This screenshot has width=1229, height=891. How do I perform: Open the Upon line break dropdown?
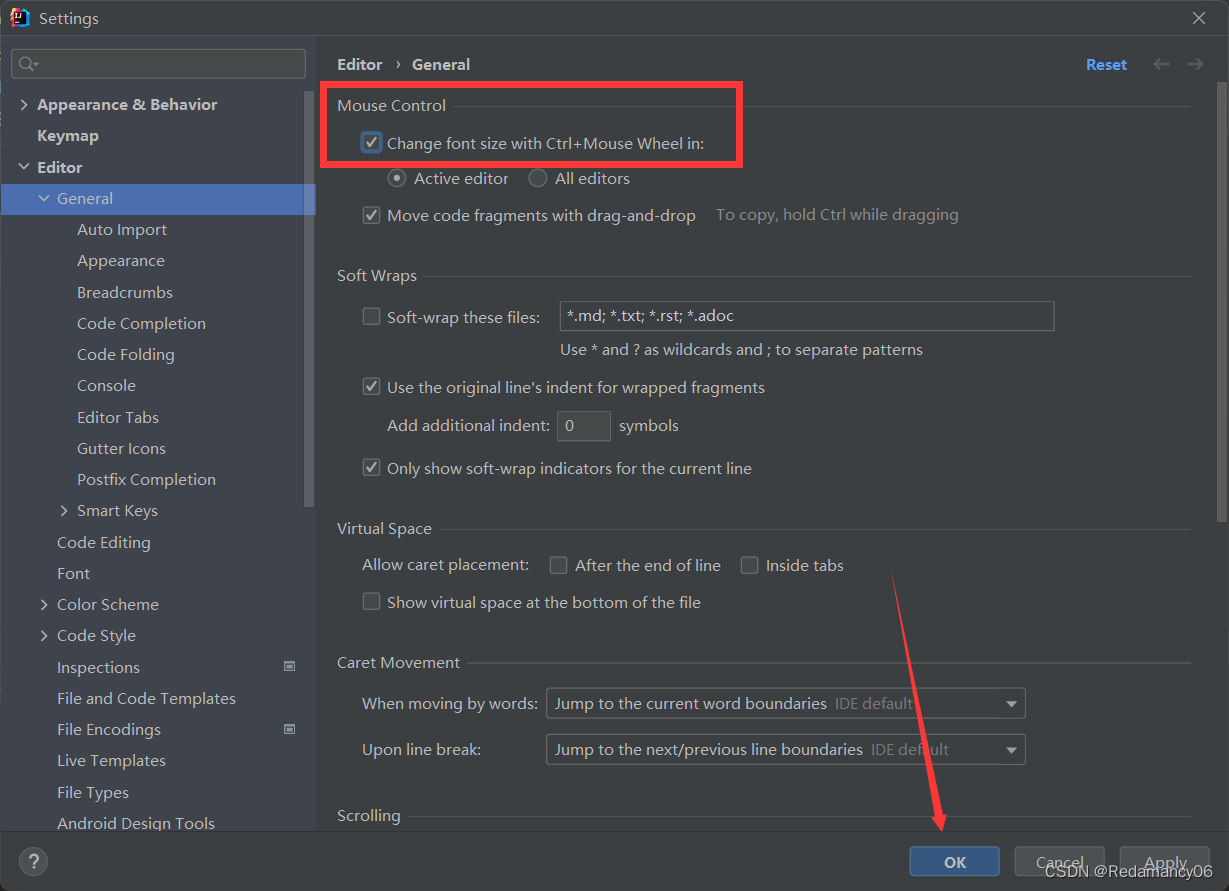coord(785,750)
